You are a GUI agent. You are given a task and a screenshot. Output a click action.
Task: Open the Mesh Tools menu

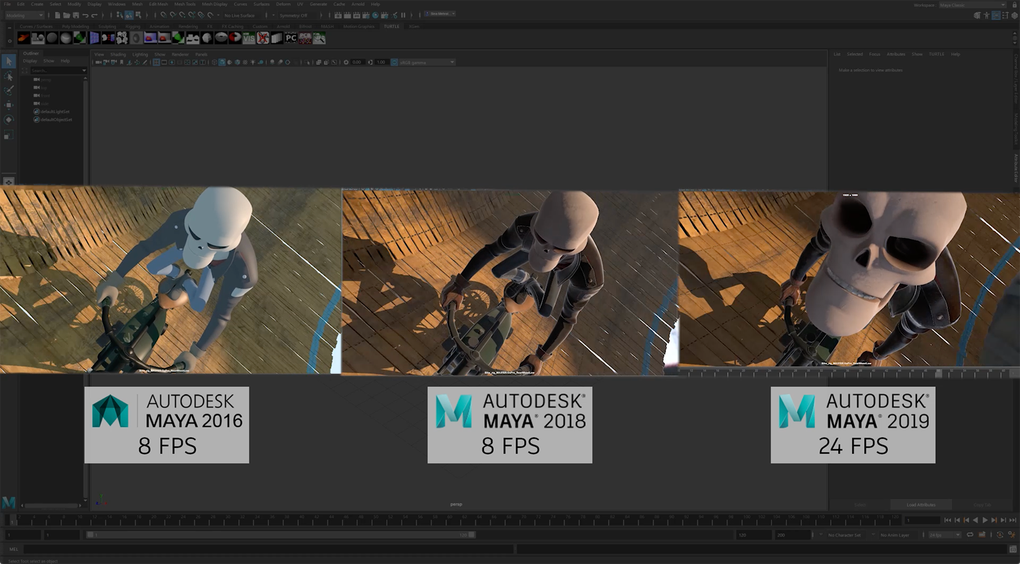click(x=185, y=4)
